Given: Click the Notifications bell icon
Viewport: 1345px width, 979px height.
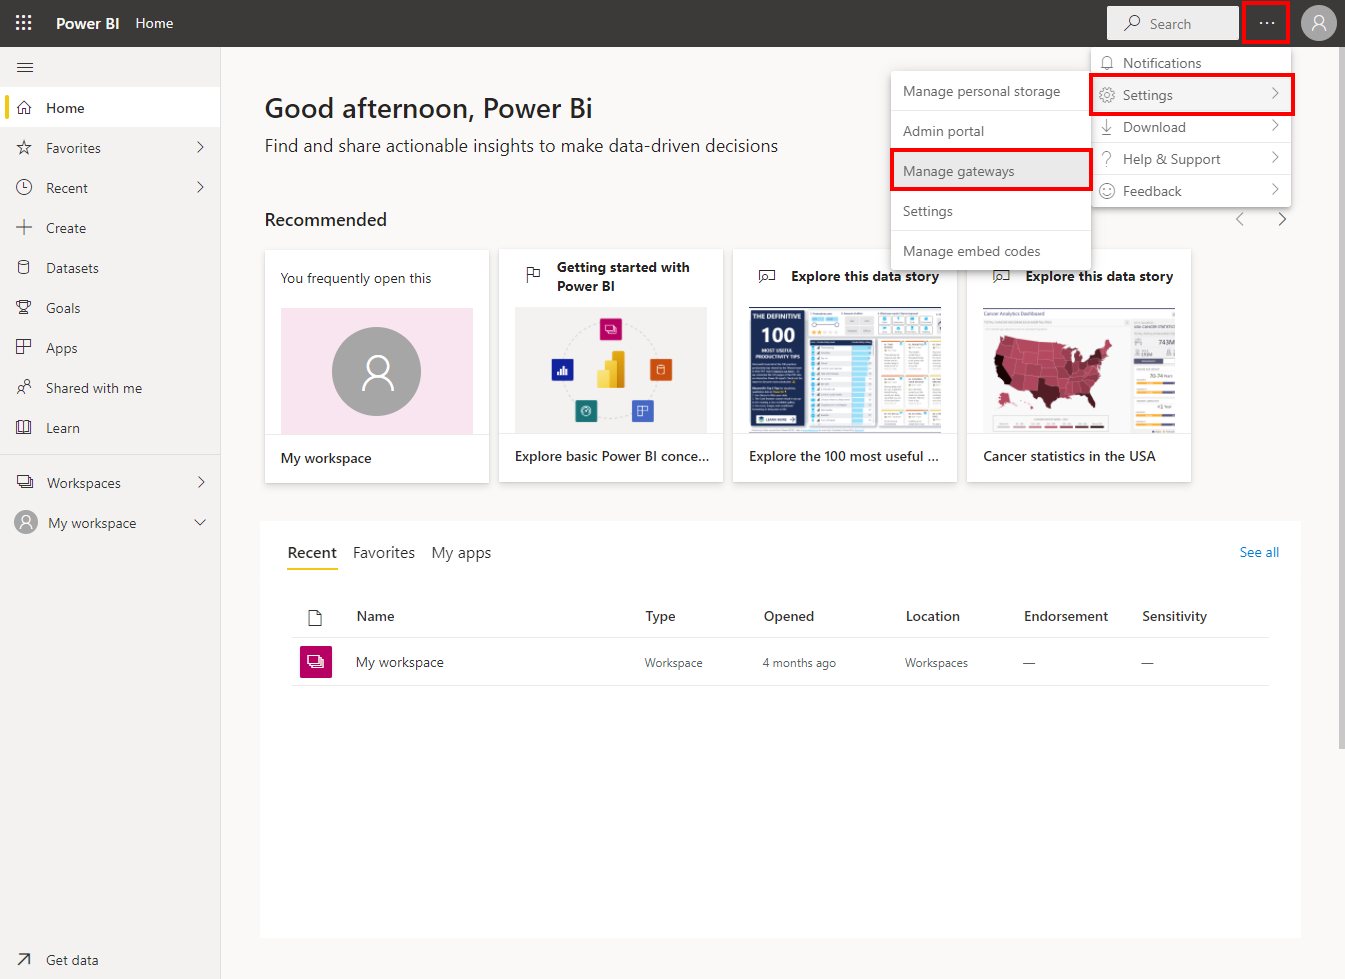Looking at the screenshot, I should 1107,63.
